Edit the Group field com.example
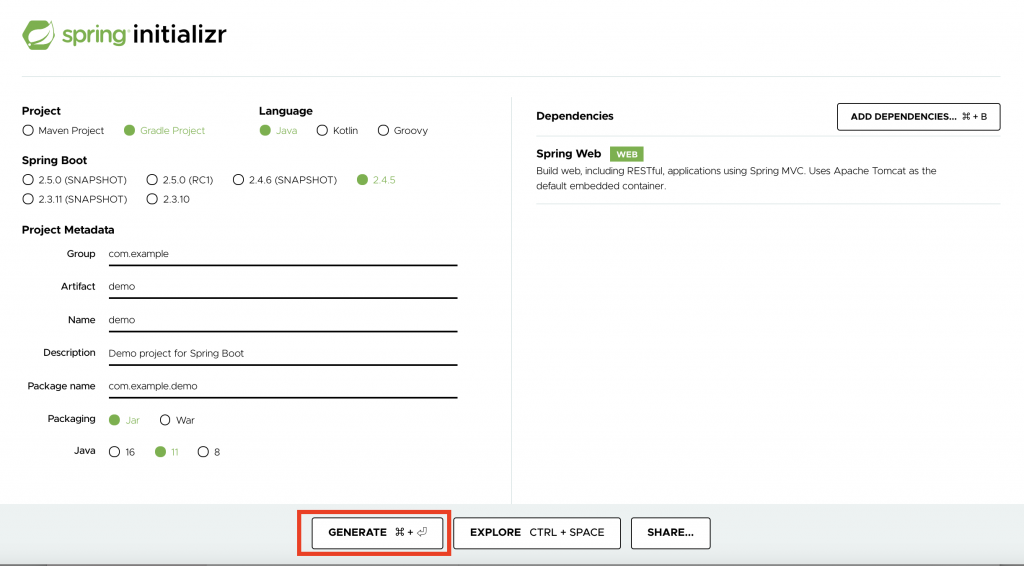 [x=283, y=254]
